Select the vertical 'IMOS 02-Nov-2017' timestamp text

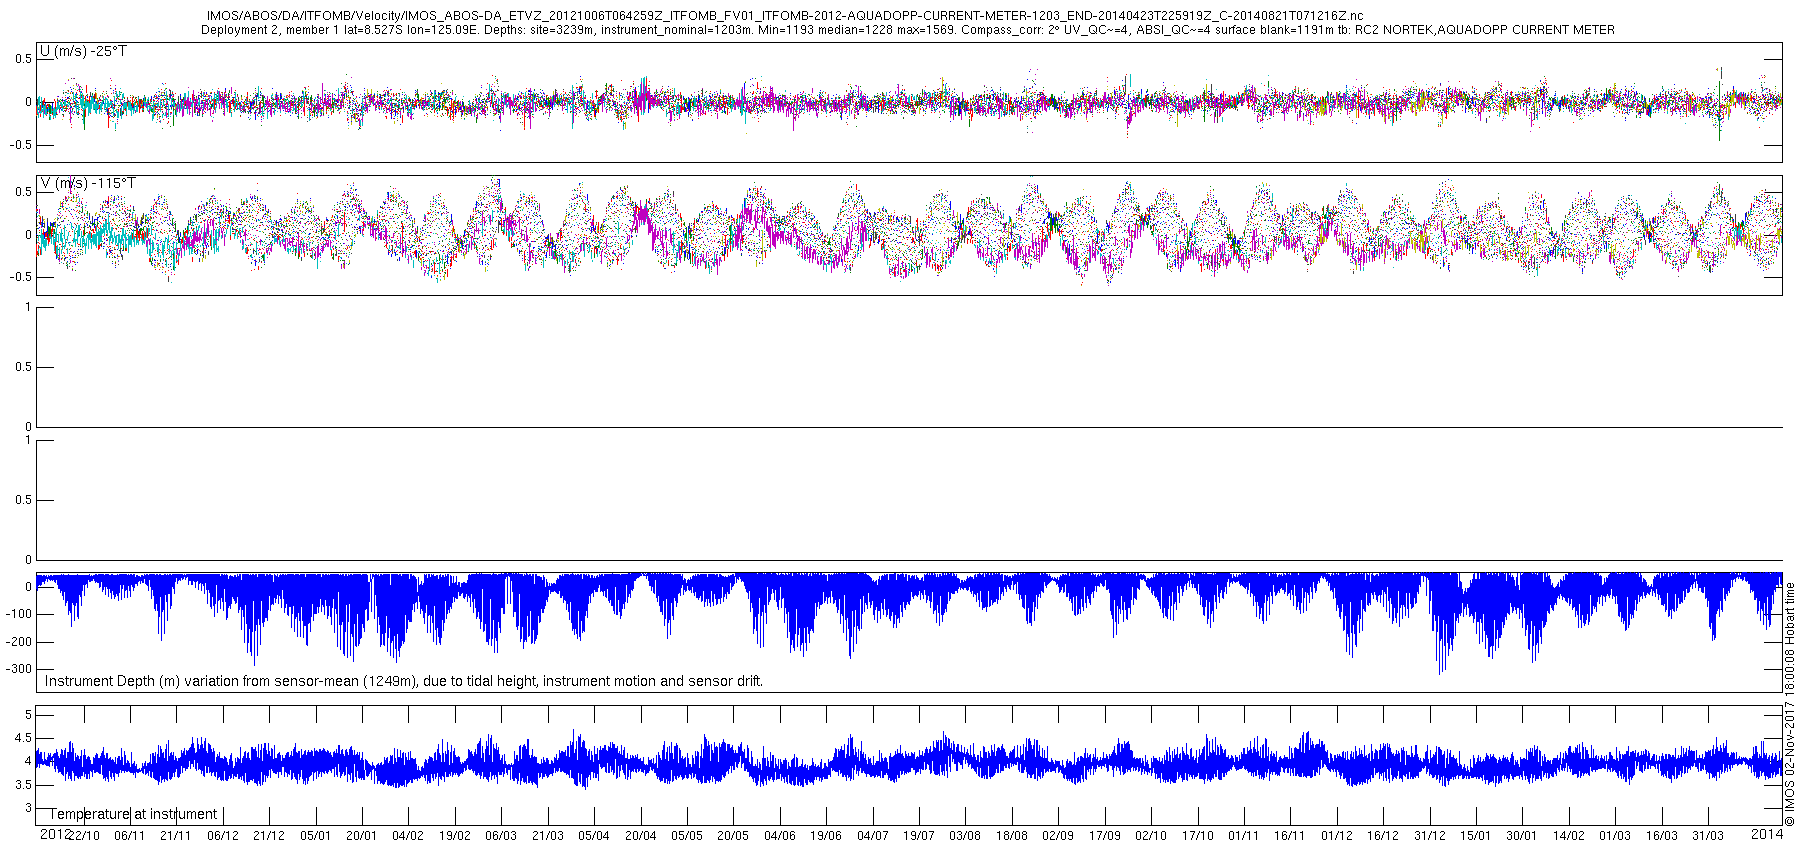(1790, 704)
